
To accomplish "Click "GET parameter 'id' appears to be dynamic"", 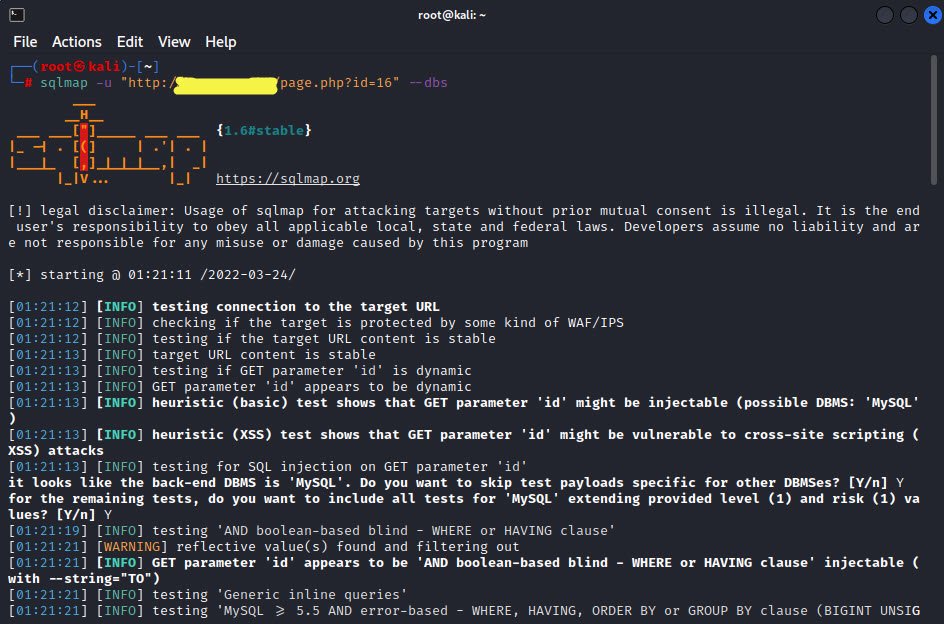I will pos(312,387).
